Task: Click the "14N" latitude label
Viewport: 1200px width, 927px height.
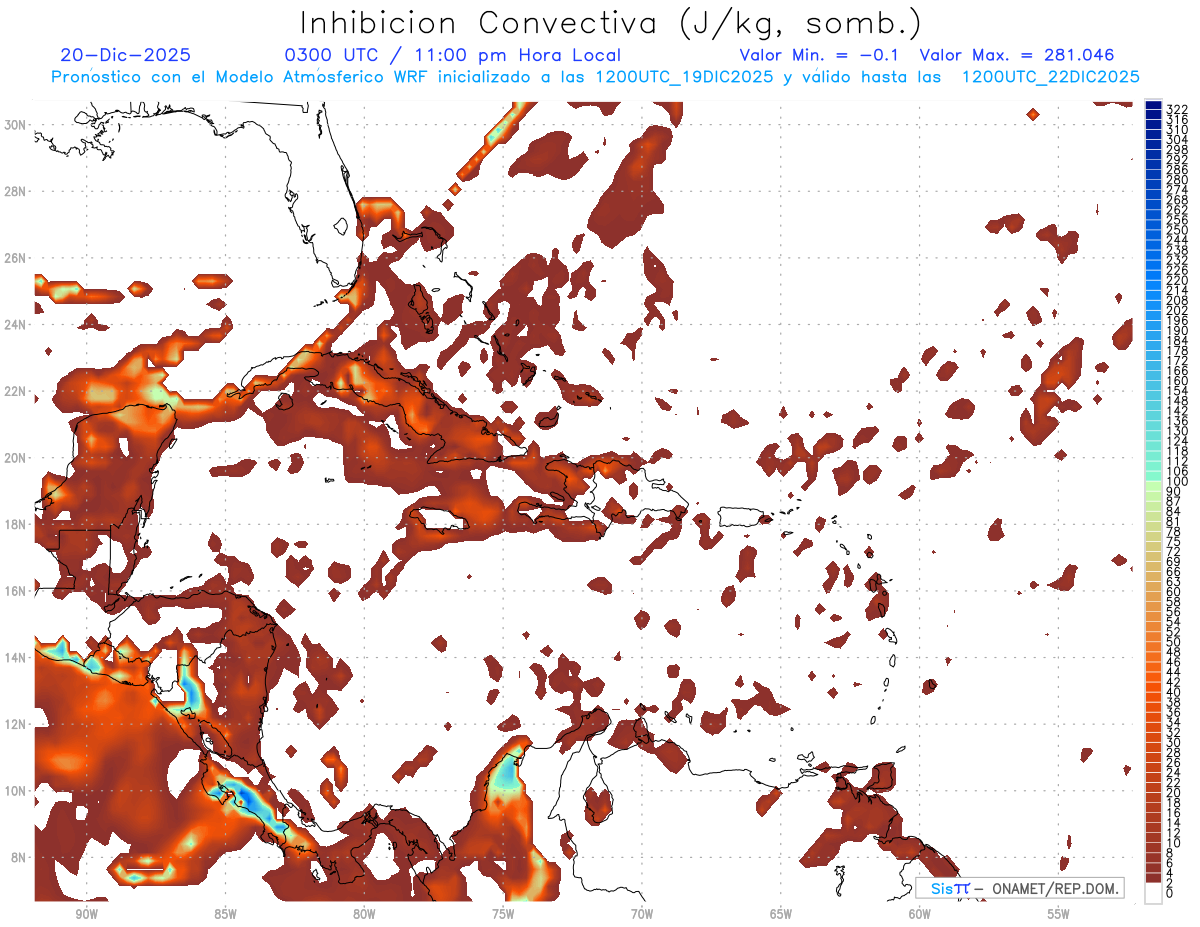Action: pyautogui.click(x=17, y=657)
